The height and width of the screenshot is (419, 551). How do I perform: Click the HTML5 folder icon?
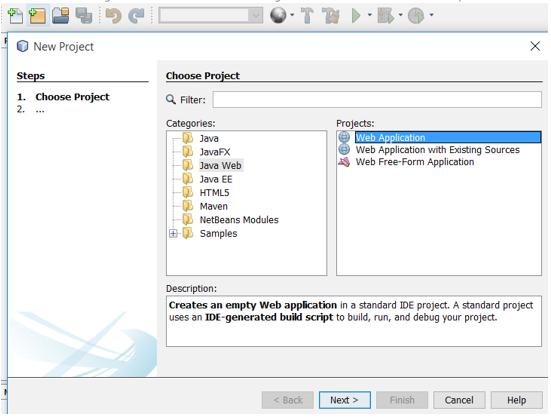click(x=188, y=192)
